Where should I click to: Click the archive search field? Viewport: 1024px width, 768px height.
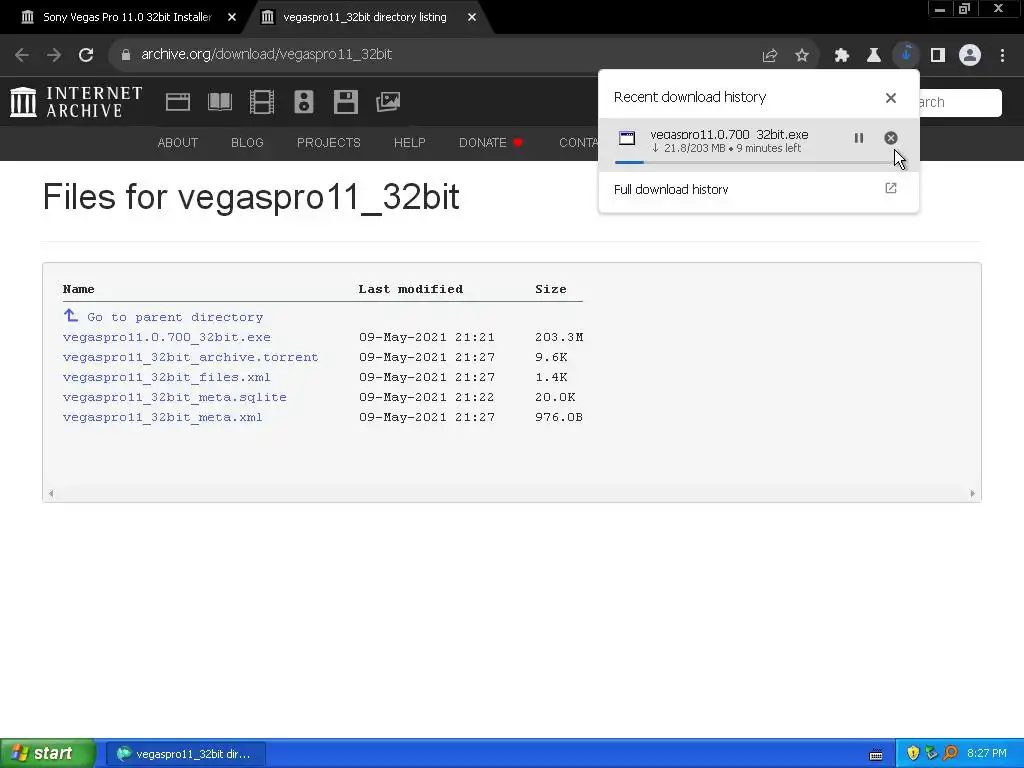tap(960, 103)
